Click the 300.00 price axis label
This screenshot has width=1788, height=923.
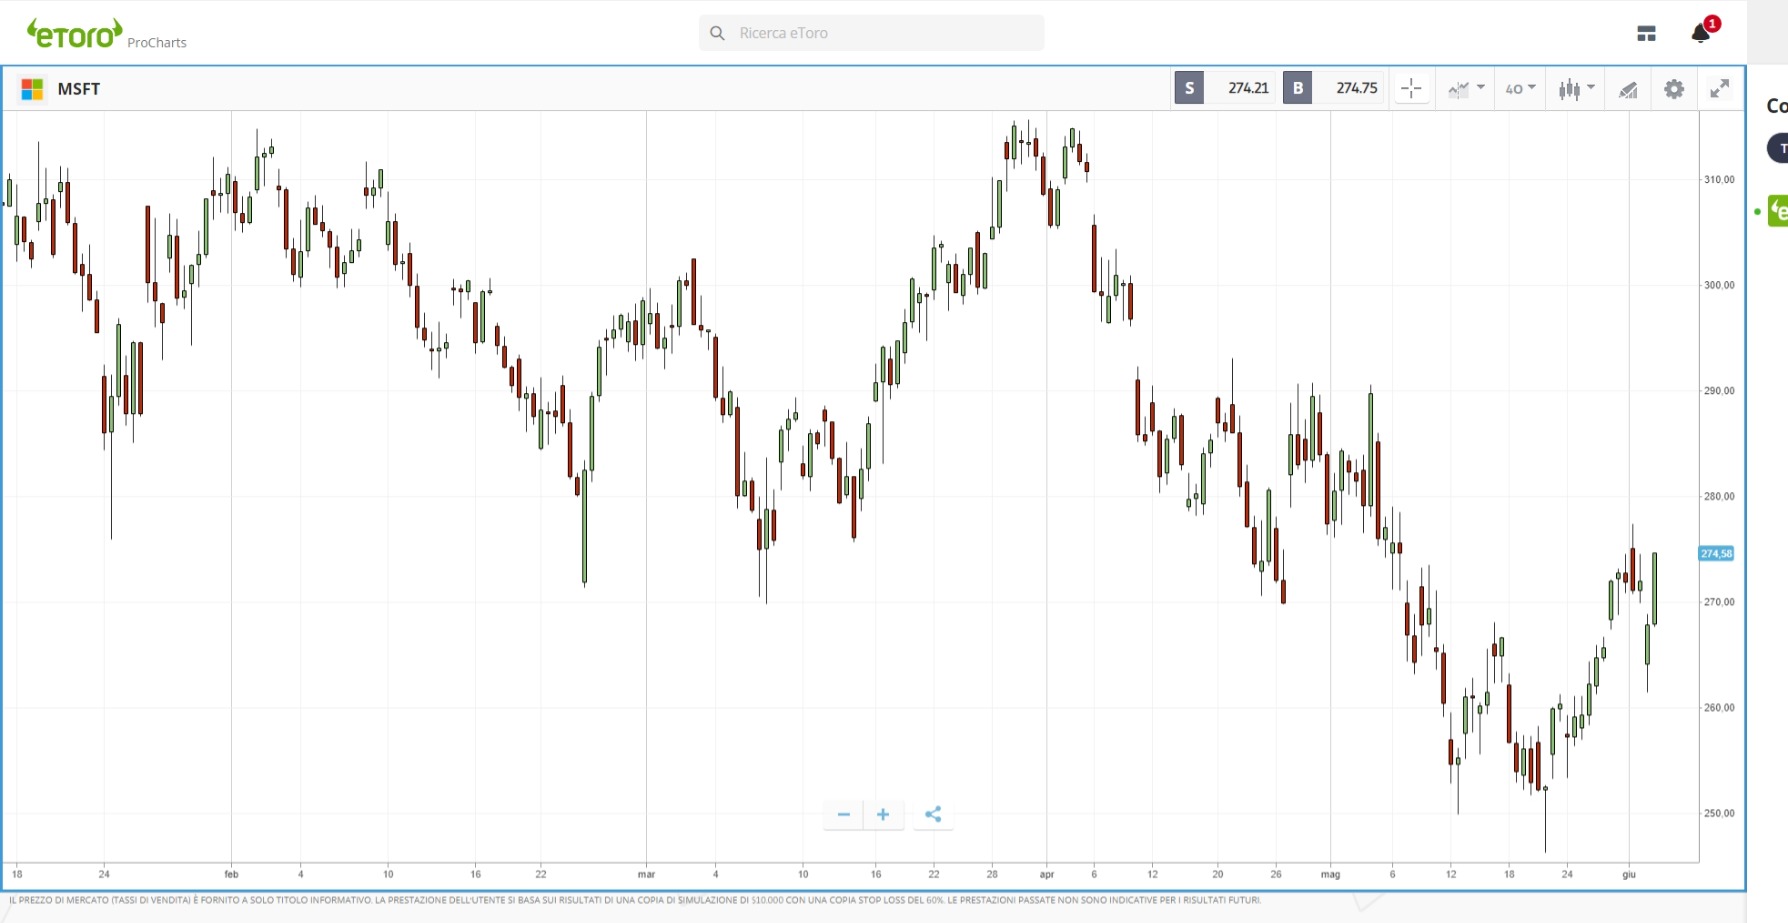[x=1719, y=285]
